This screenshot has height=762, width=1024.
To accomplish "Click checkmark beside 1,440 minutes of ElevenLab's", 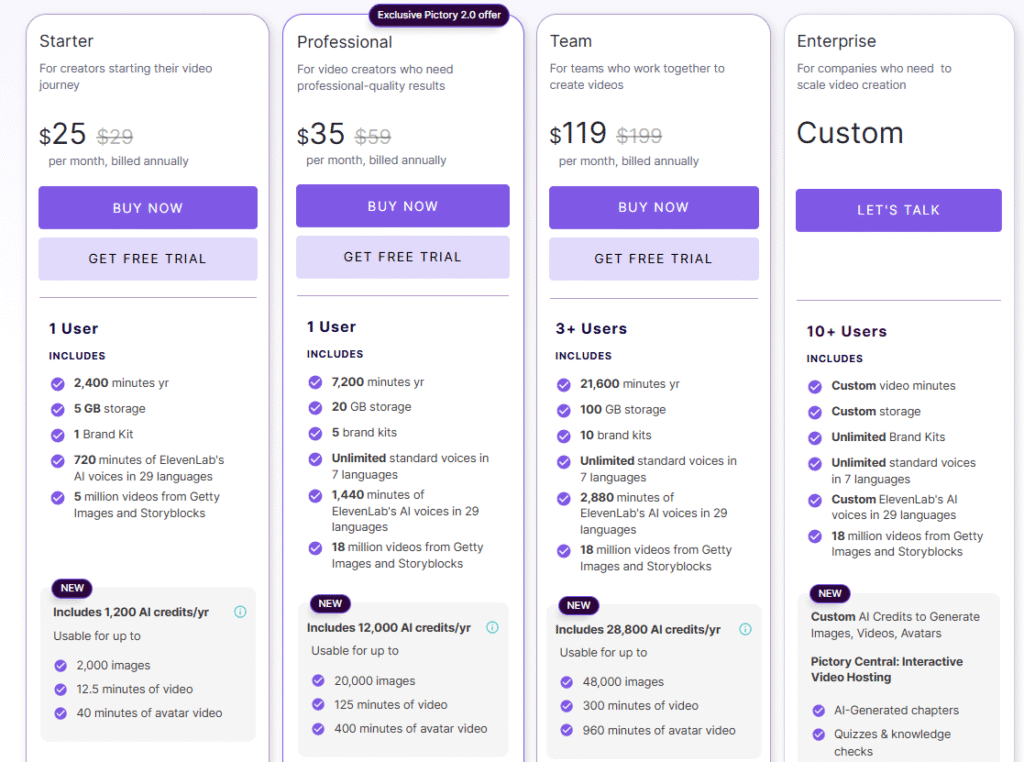I will pos(315,496).
